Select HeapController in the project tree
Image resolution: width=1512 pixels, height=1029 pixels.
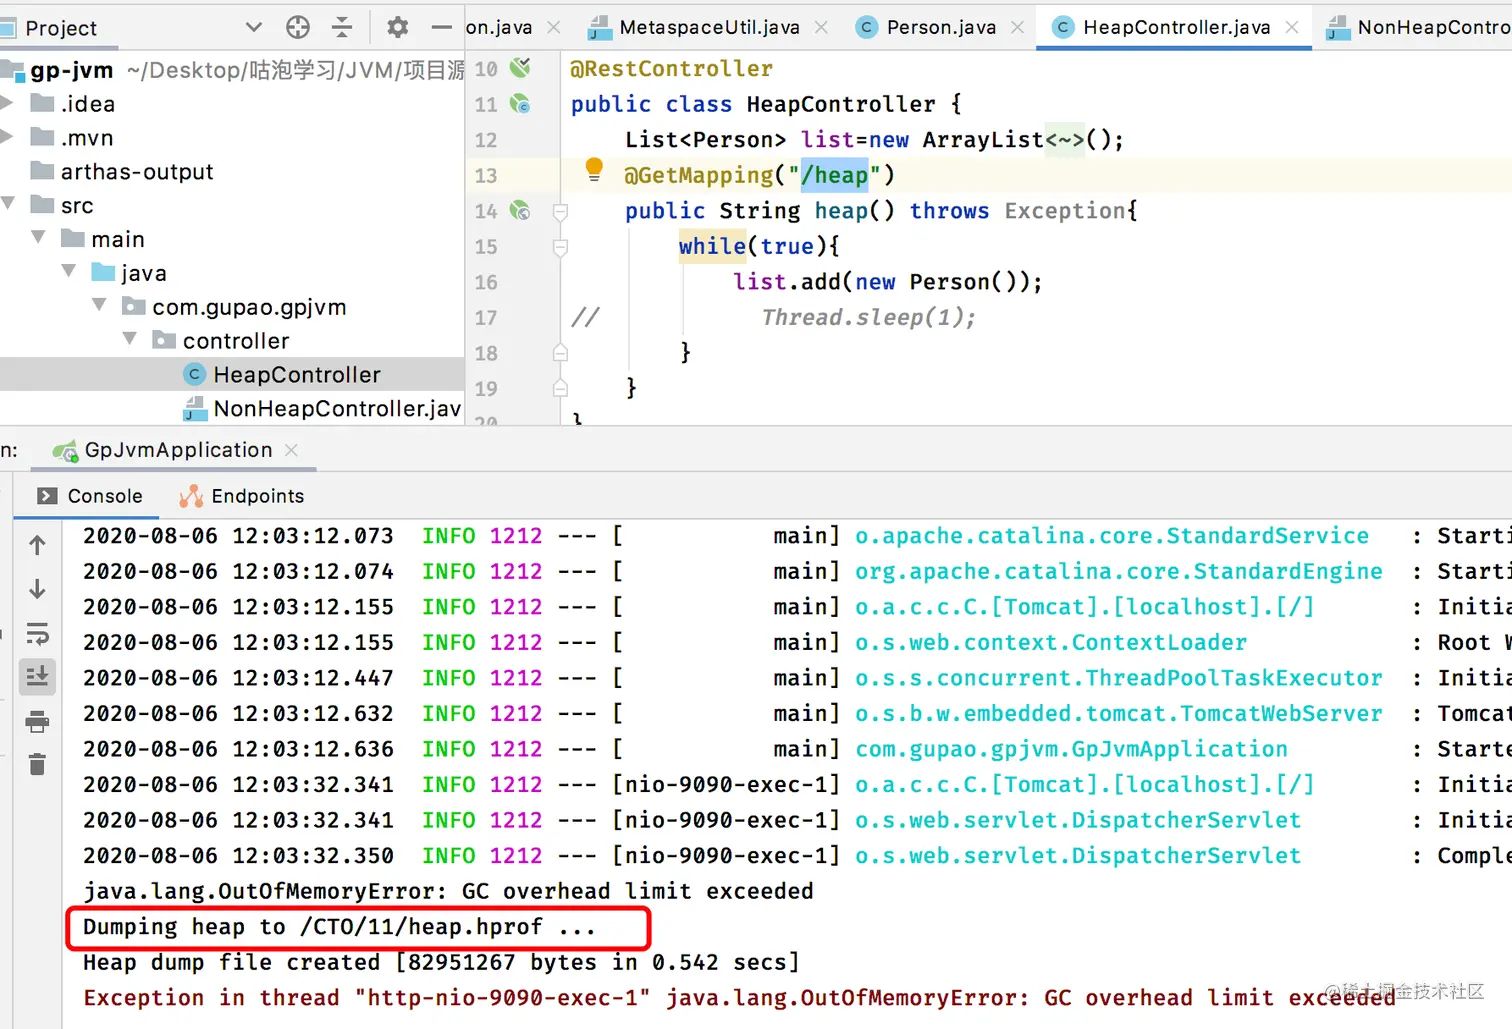[x=232, y=375]
